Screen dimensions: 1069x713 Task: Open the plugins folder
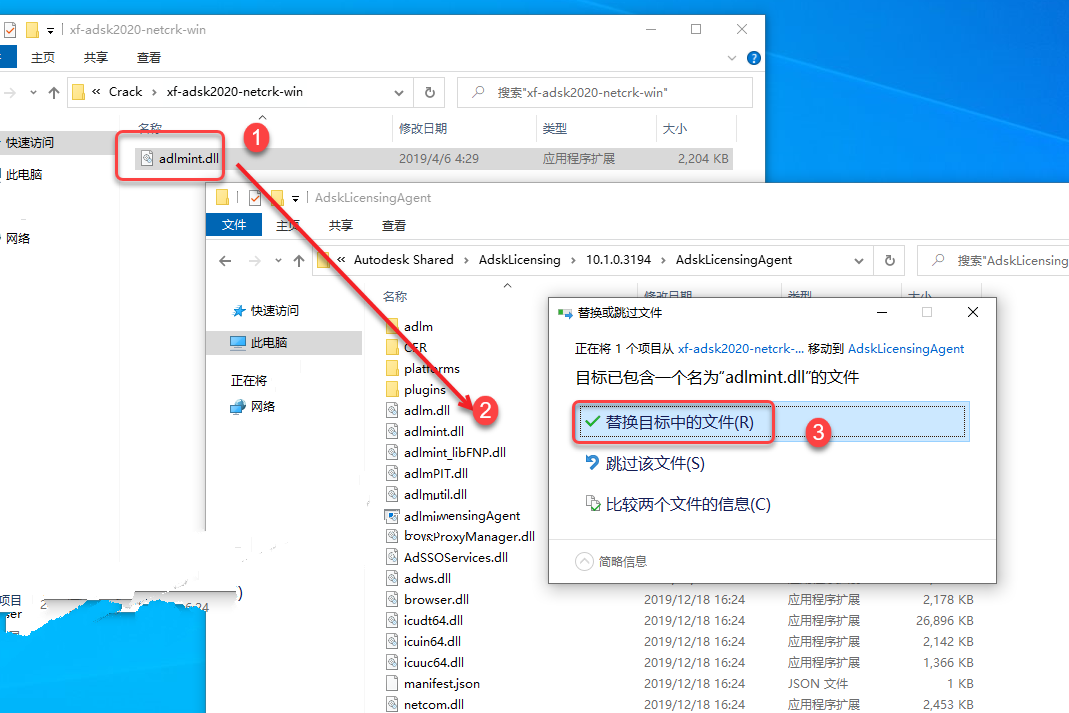424,390
